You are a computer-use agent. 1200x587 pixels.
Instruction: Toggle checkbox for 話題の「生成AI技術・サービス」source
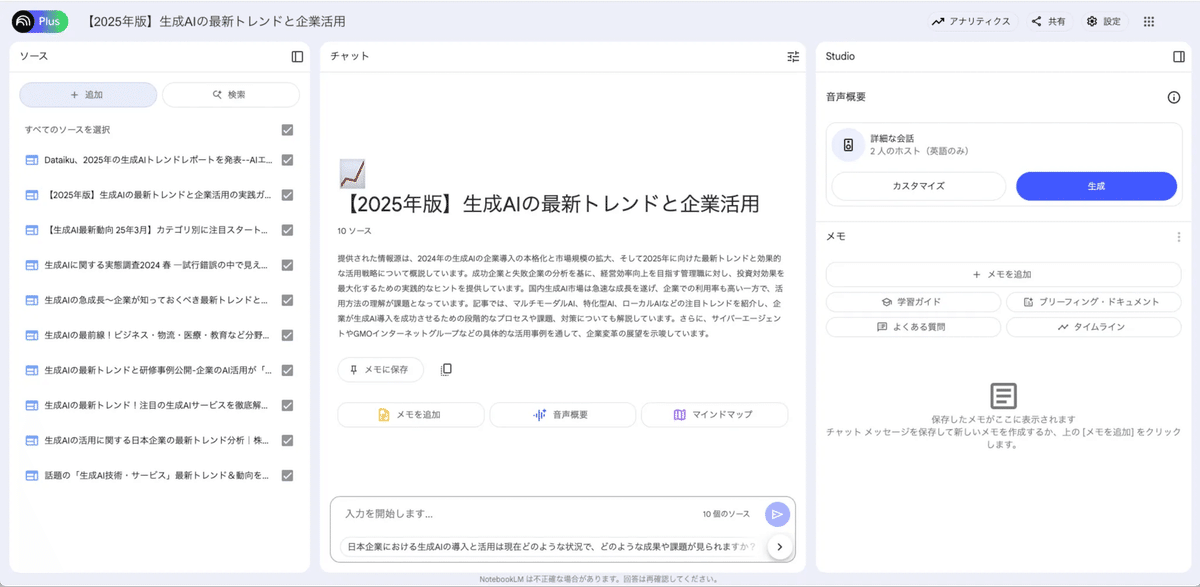pos(286,475)
